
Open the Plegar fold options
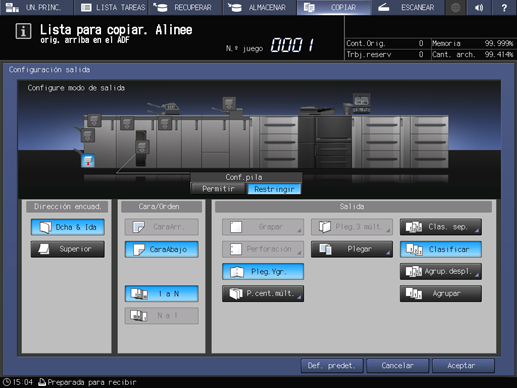(x=352, y=249)
